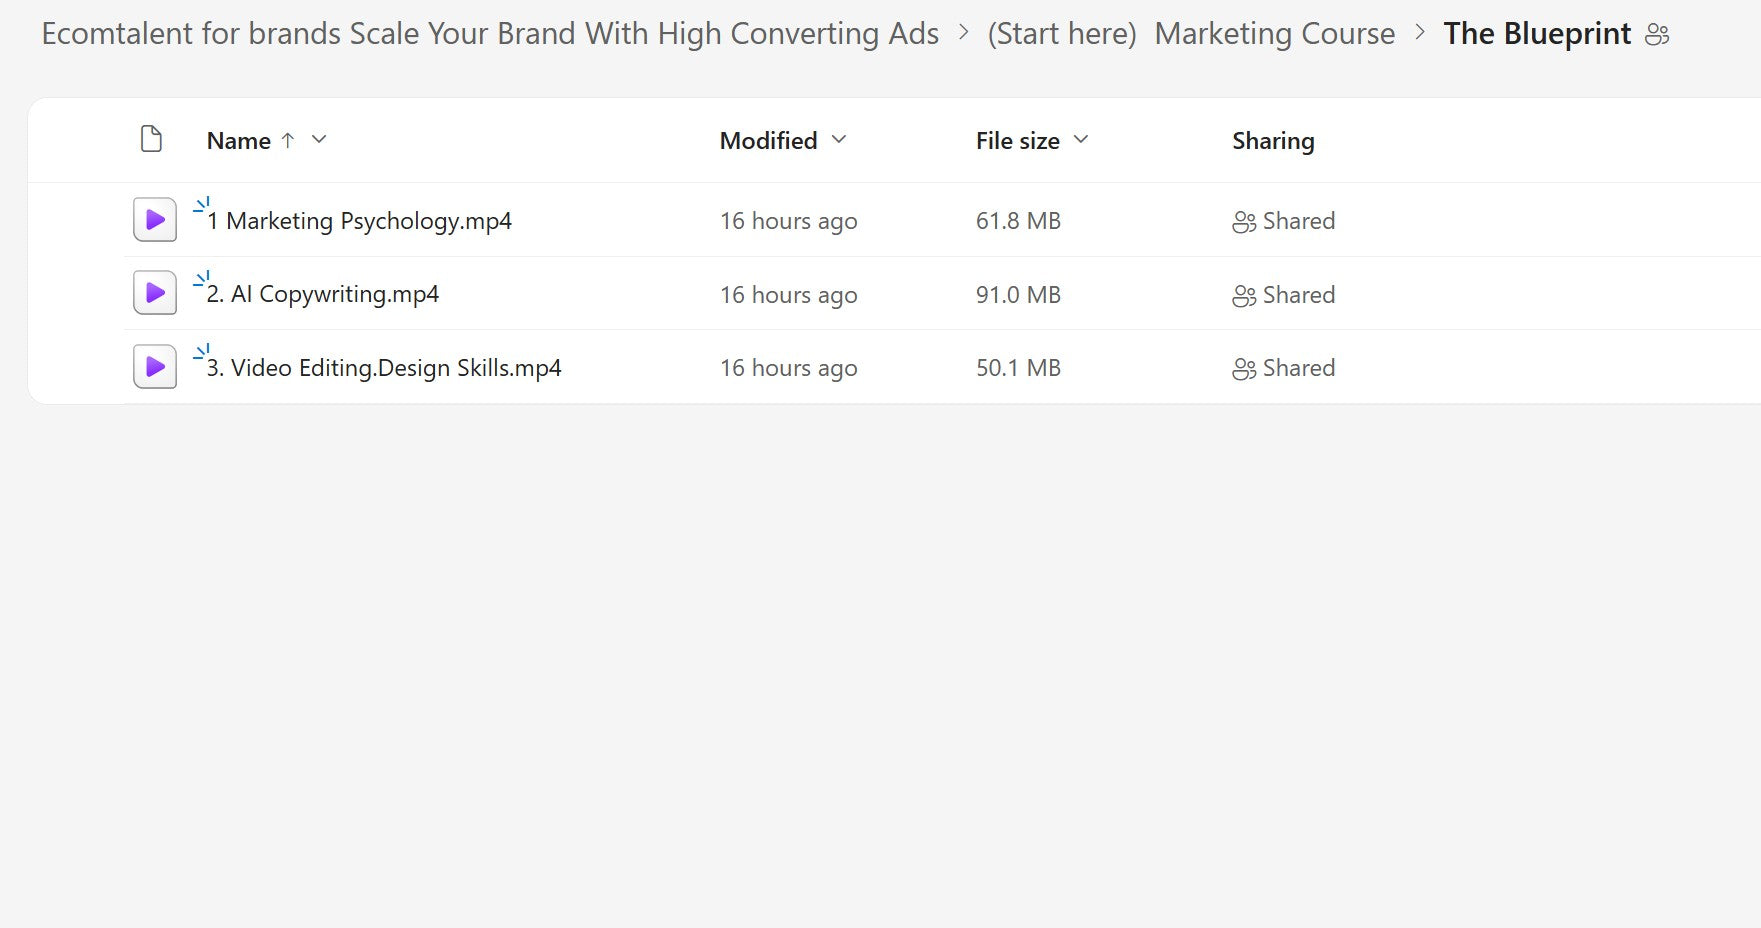The height and width of the screenshot is (928, 1761).
Task: Sort by the Name column header
Action: point(239,141)
